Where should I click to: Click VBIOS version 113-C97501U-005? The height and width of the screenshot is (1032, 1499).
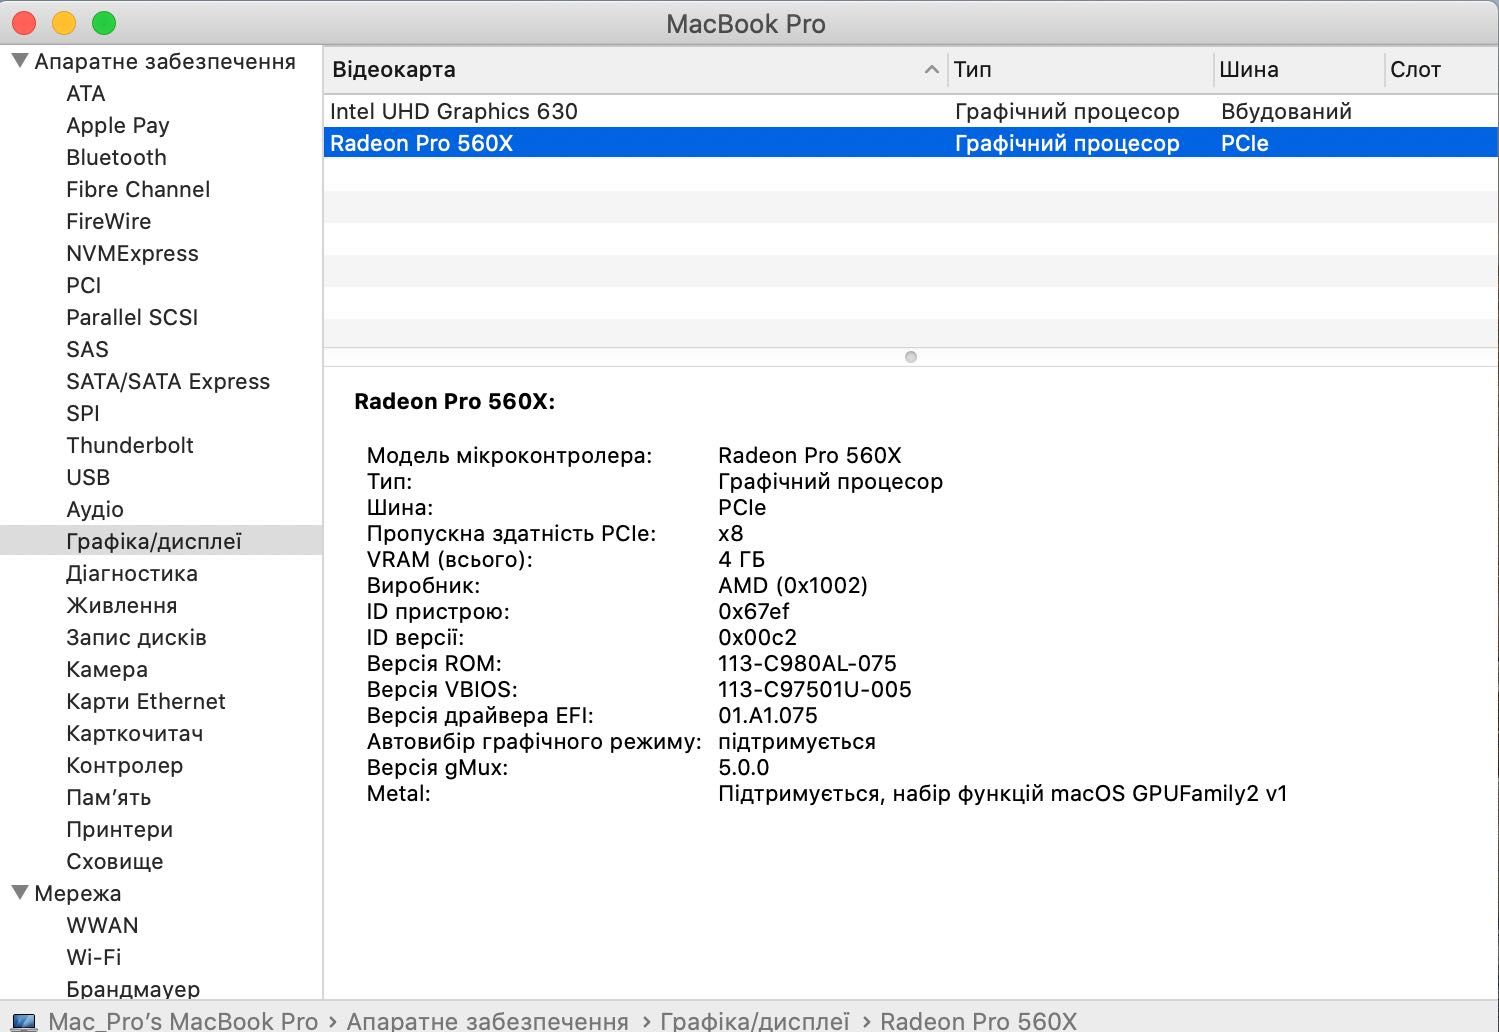815,689
